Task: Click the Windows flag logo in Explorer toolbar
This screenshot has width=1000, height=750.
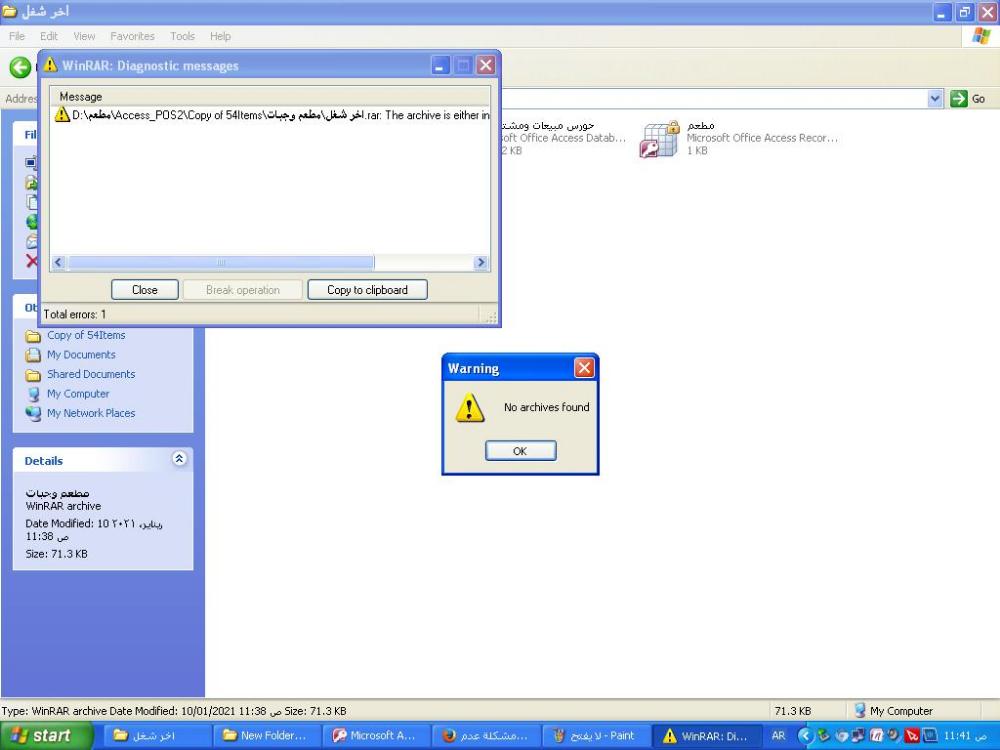Action: [x=981, y=36]
